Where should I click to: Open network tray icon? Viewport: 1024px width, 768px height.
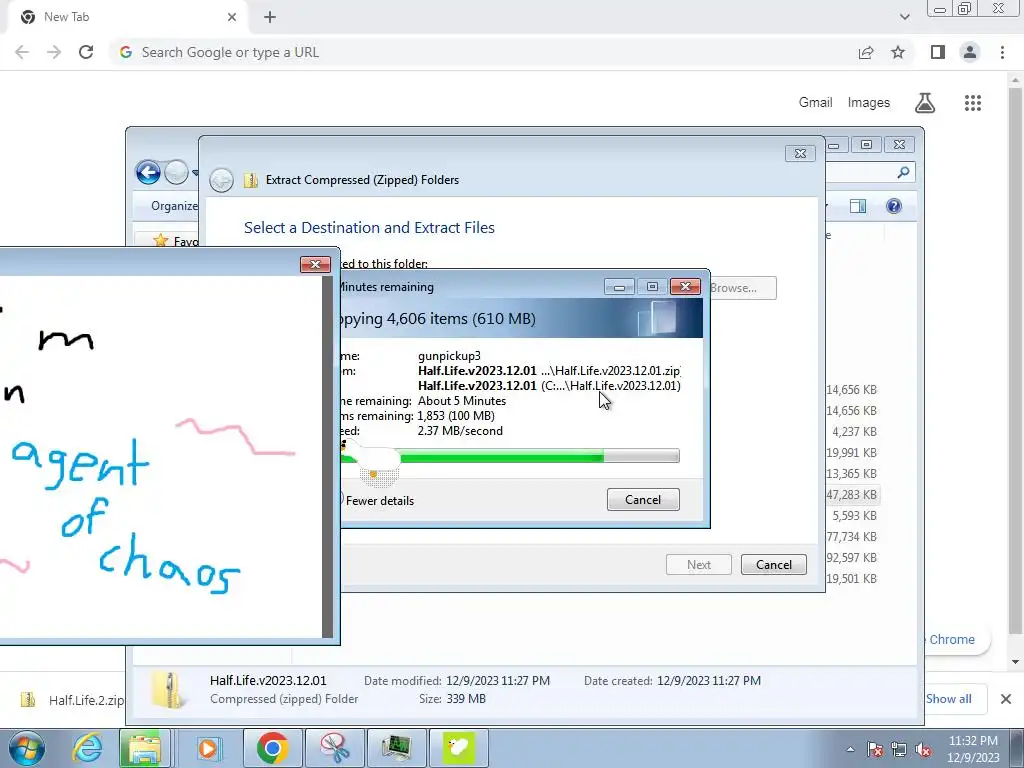pyautogui.click(x=899, y=749)
